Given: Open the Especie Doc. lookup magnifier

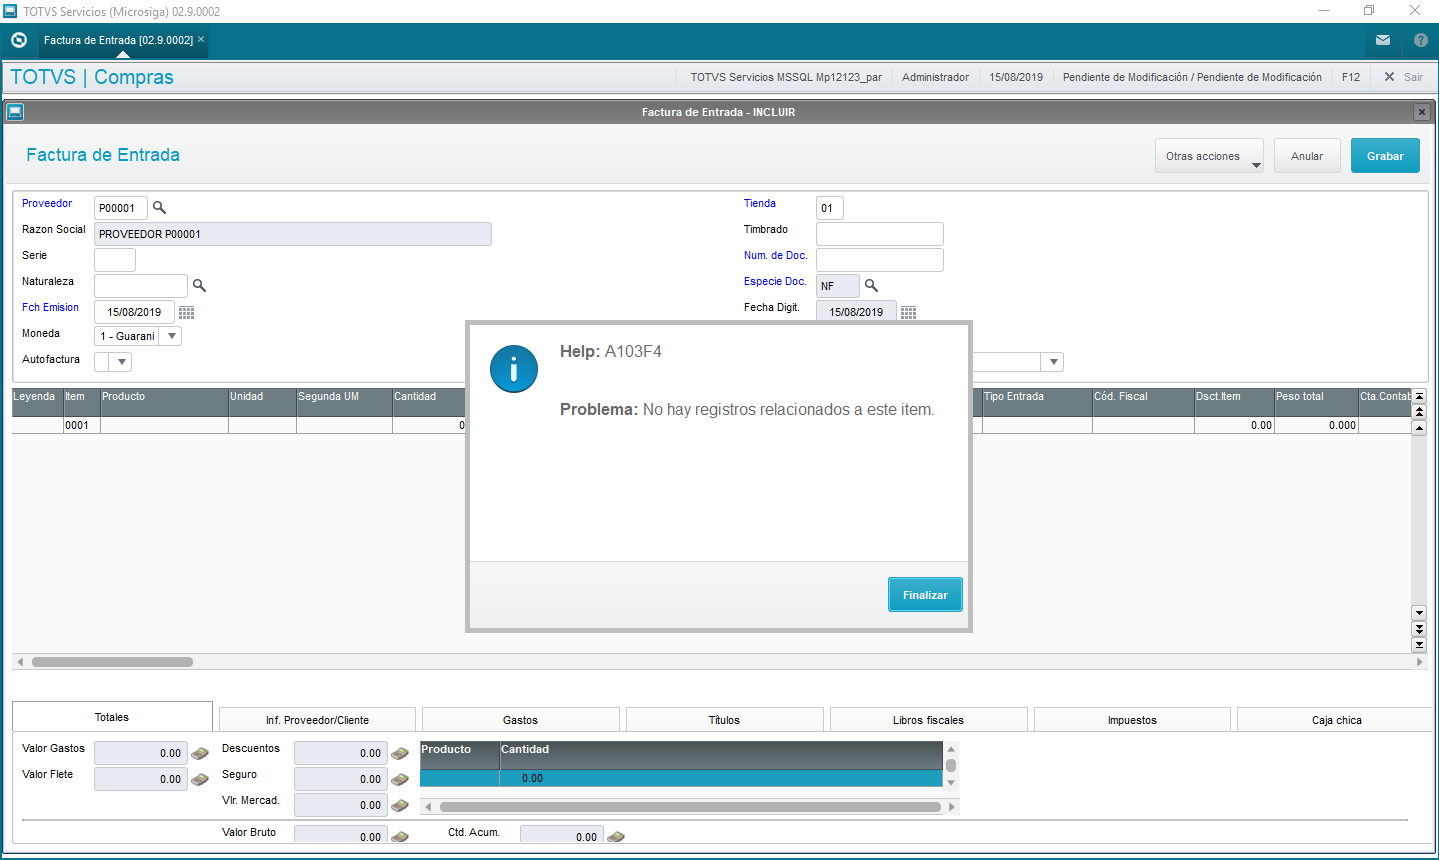Looking at the screenshot, I should pyautogui.click(x=871, y=286).
